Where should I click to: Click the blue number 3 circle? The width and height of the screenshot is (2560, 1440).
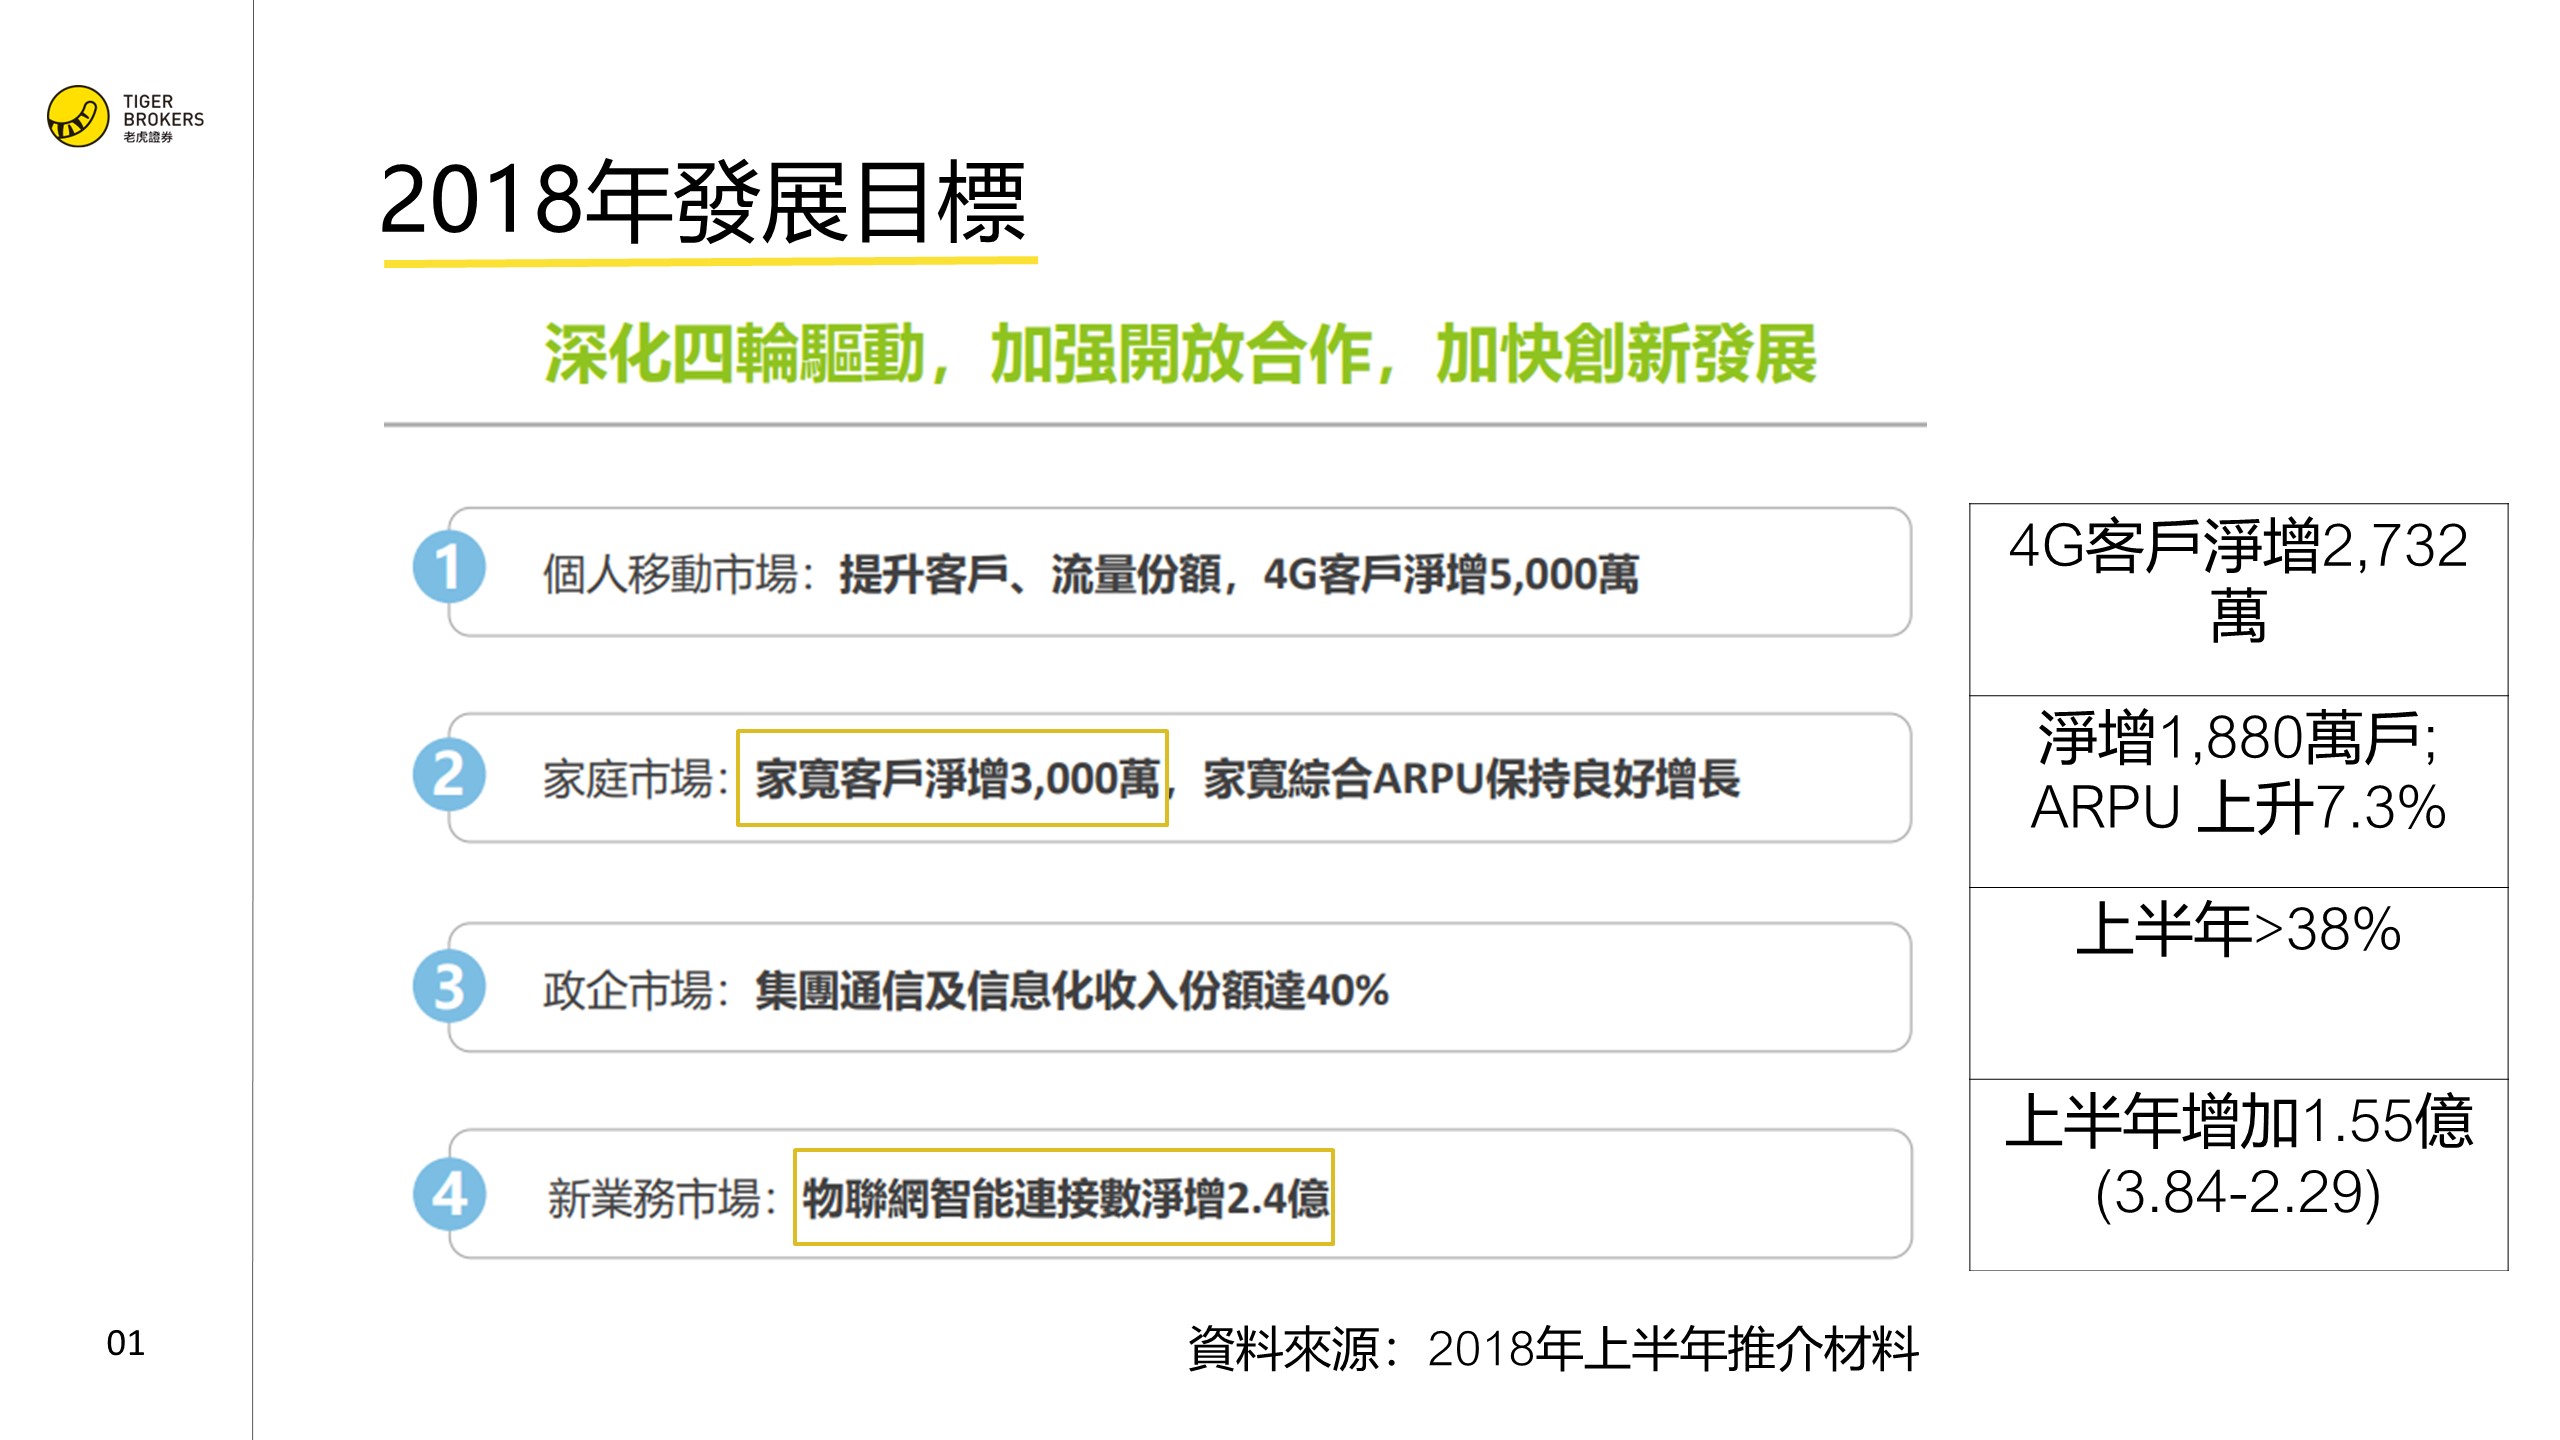click(449, 986)
